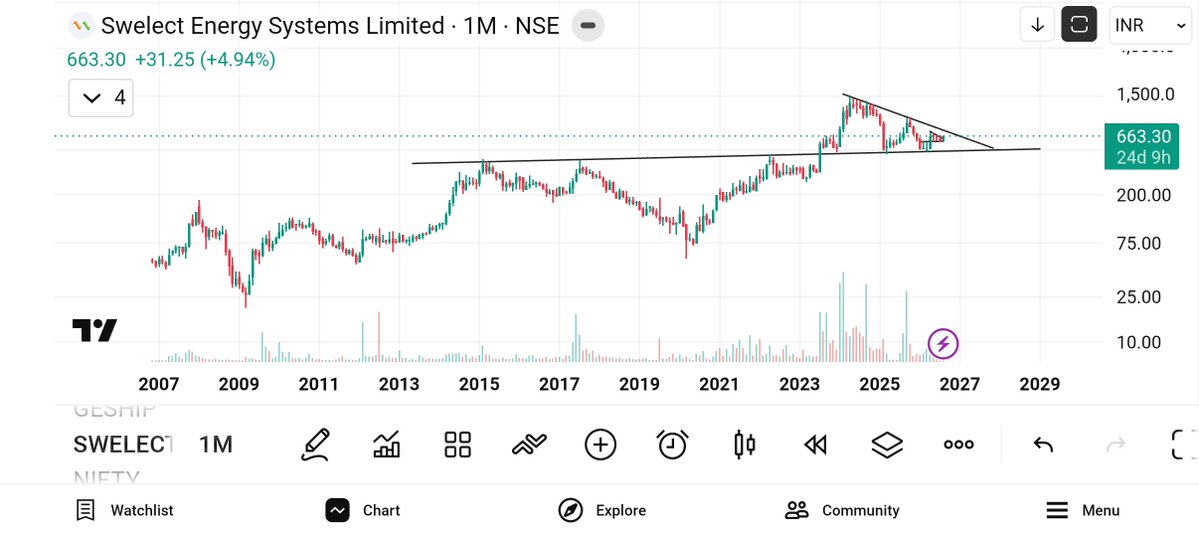
Task: Click the 75.00 price axis label
Action: coord(1139,243)
